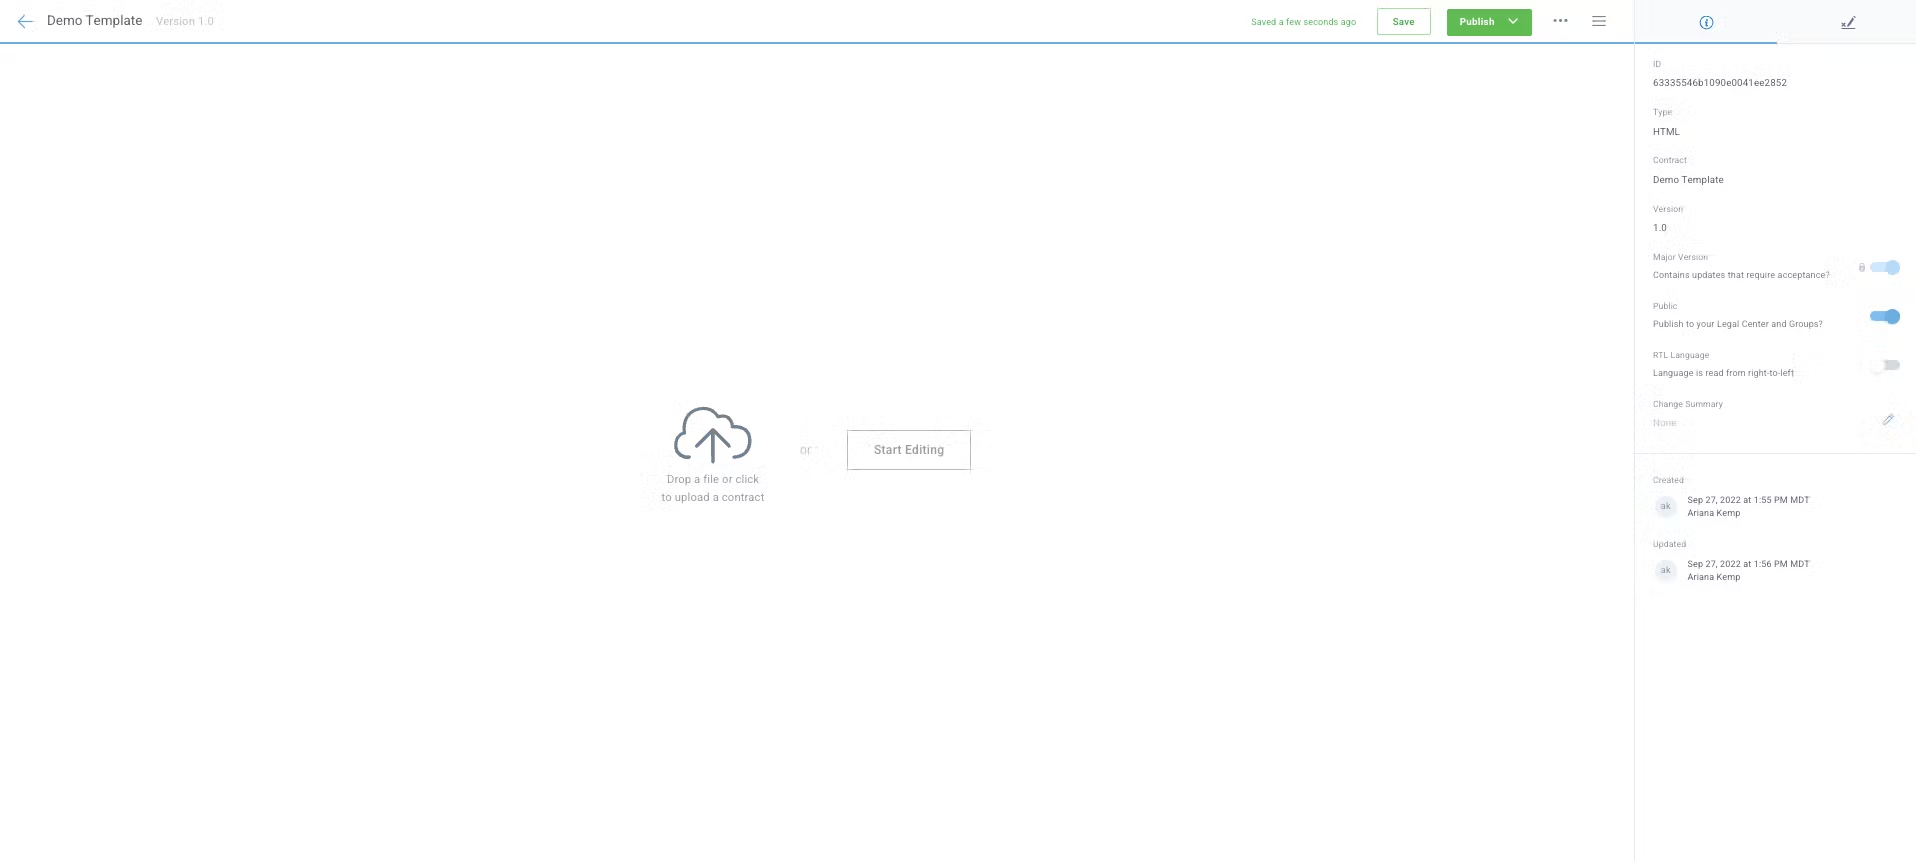1916x861 pixels.
Task: Expand the Publish dropdown arrow
Action: tap(1514, 22)
